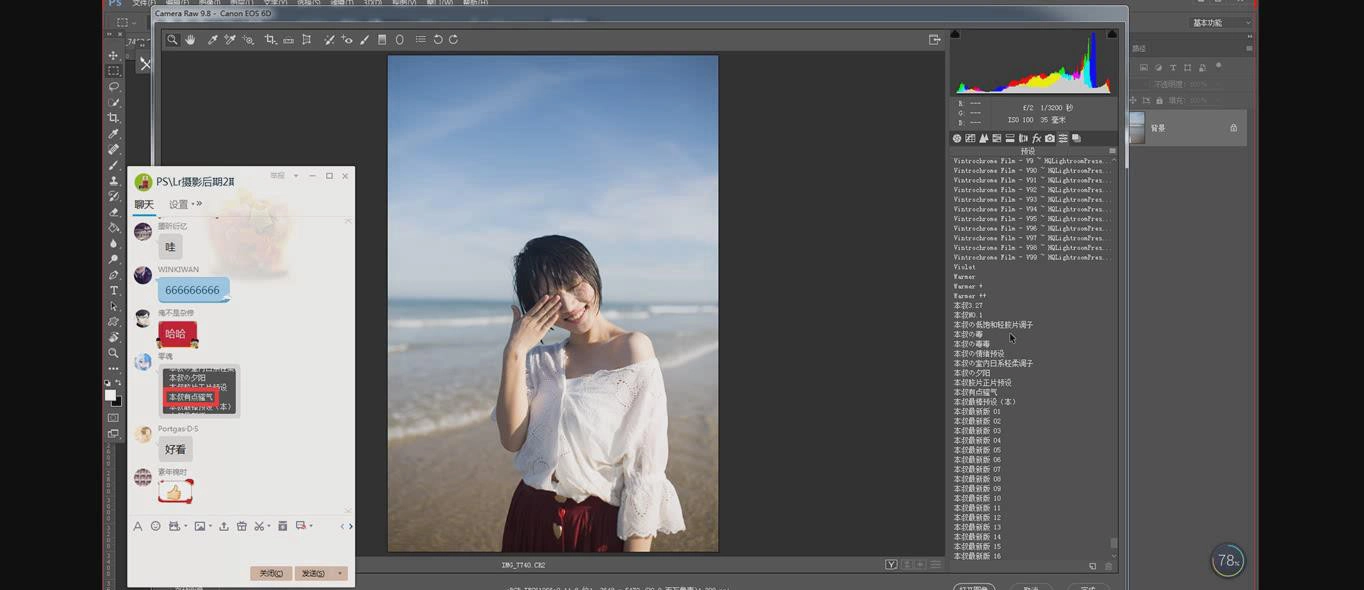The height and width of the screenshot is (590, 1364).
Task: Toggle before/after preview Y button
Action: (891, 565)
